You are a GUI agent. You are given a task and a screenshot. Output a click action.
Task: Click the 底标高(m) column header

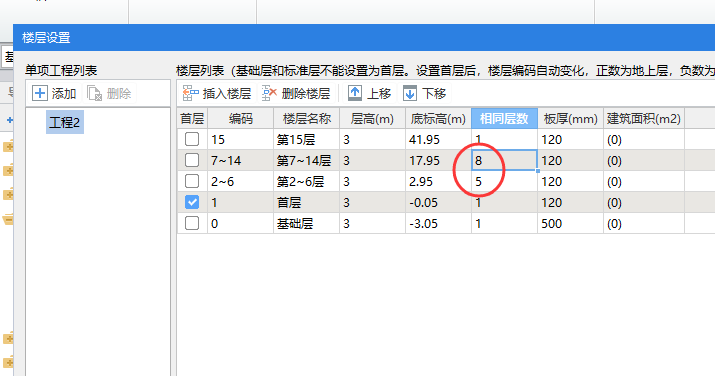[438, 118]
